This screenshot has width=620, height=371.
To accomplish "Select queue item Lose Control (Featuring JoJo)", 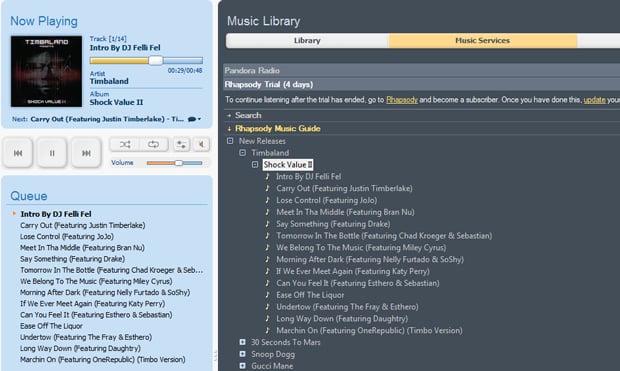I will tap(67, 237).
